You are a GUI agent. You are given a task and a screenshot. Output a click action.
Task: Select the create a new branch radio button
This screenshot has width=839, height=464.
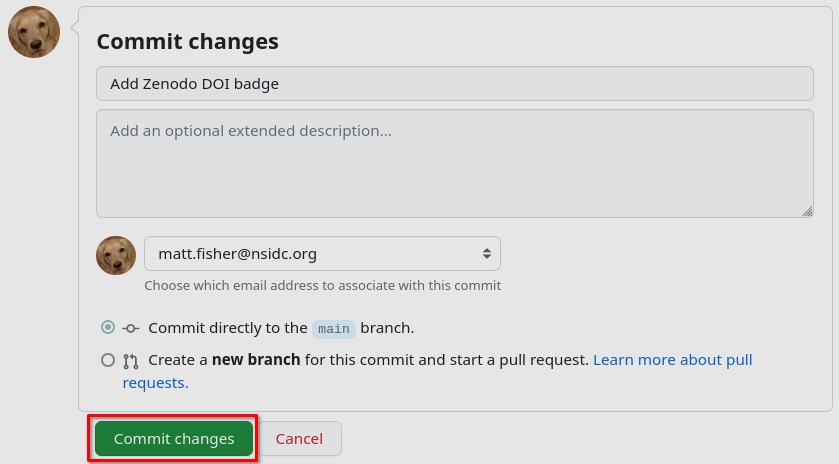point(108,359)
